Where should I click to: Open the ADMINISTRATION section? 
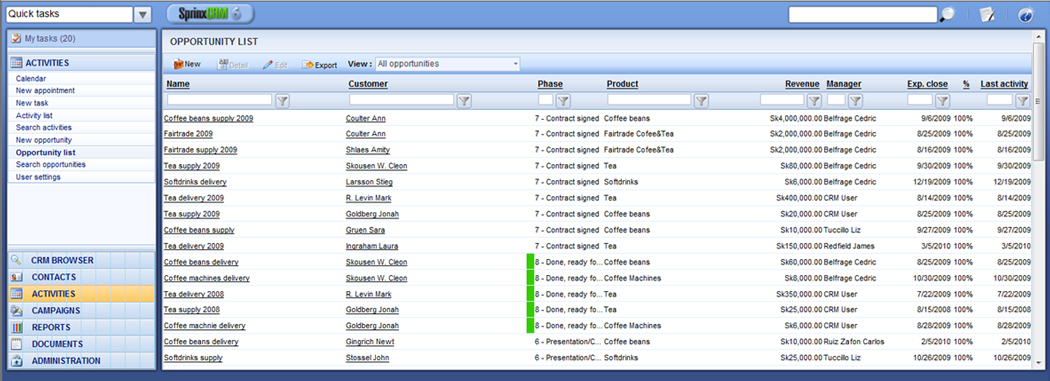(x=81, y=361)
